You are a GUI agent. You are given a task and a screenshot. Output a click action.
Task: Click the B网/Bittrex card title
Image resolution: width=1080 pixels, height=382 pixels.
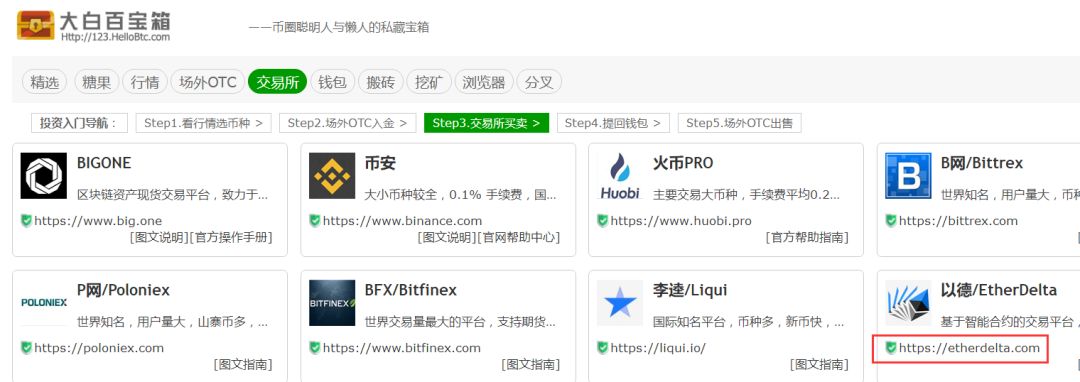(982, 163)
